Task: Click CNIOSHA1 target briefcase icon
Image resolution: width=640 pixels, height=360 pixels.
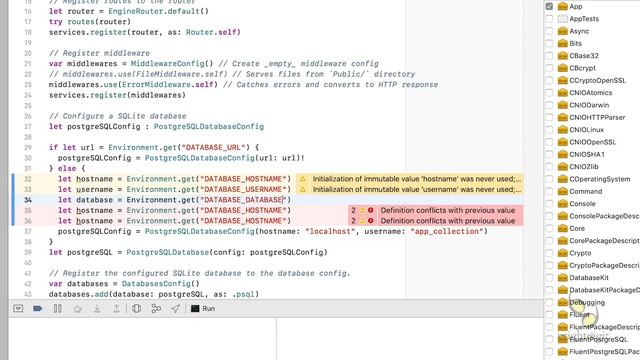Action: click(563, 154)
